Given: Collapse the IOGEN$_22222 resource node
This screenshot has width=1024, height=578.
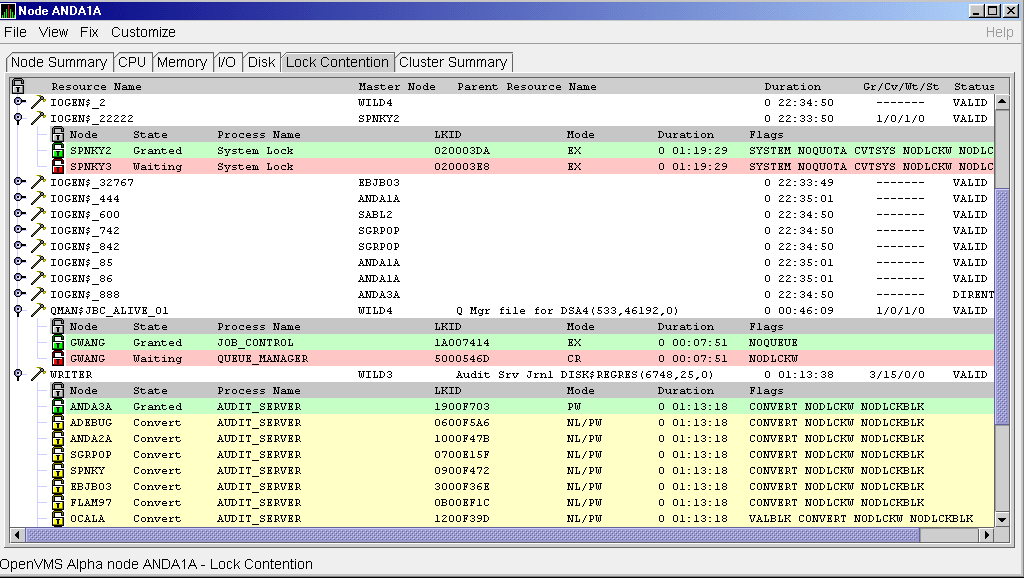Looking at the screenshot, I should coord(19,119).
